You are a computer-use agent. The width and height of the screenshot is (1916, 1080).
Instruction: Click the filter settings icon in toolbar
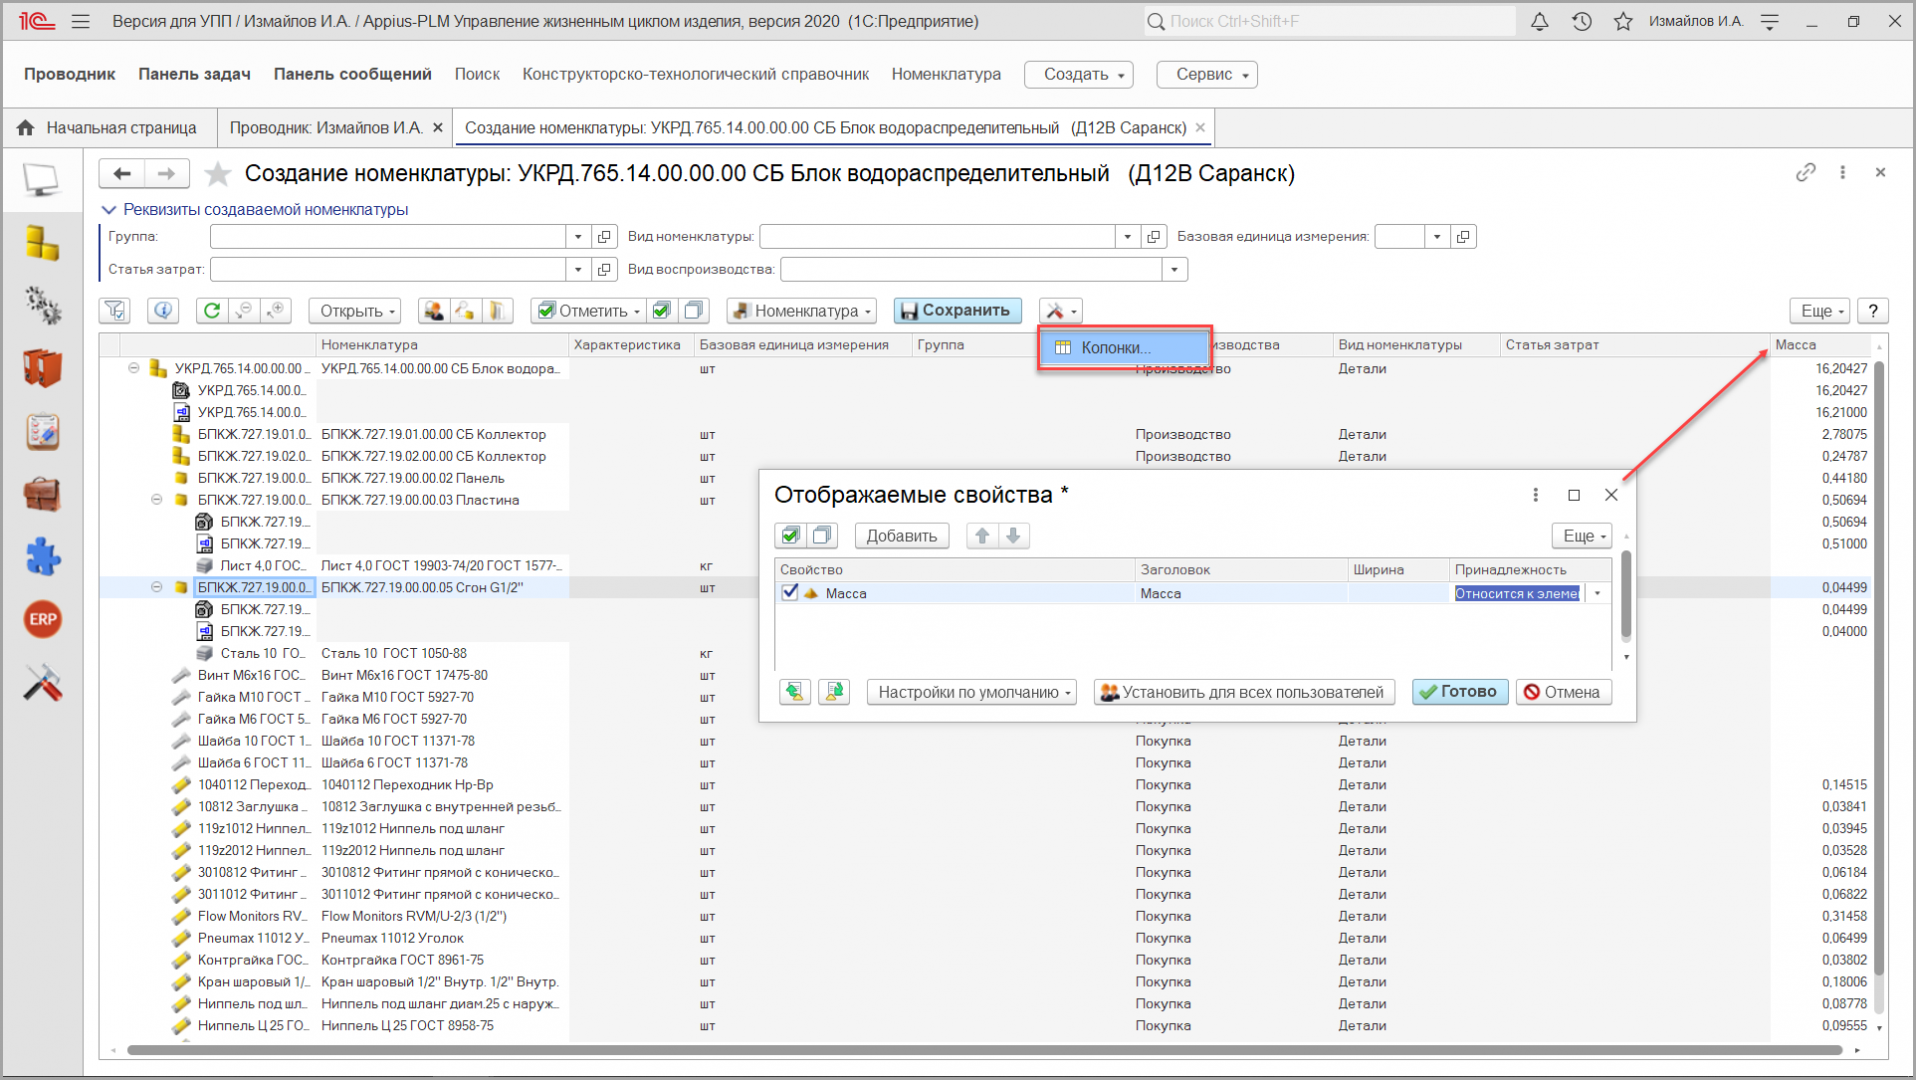[115, 311]
